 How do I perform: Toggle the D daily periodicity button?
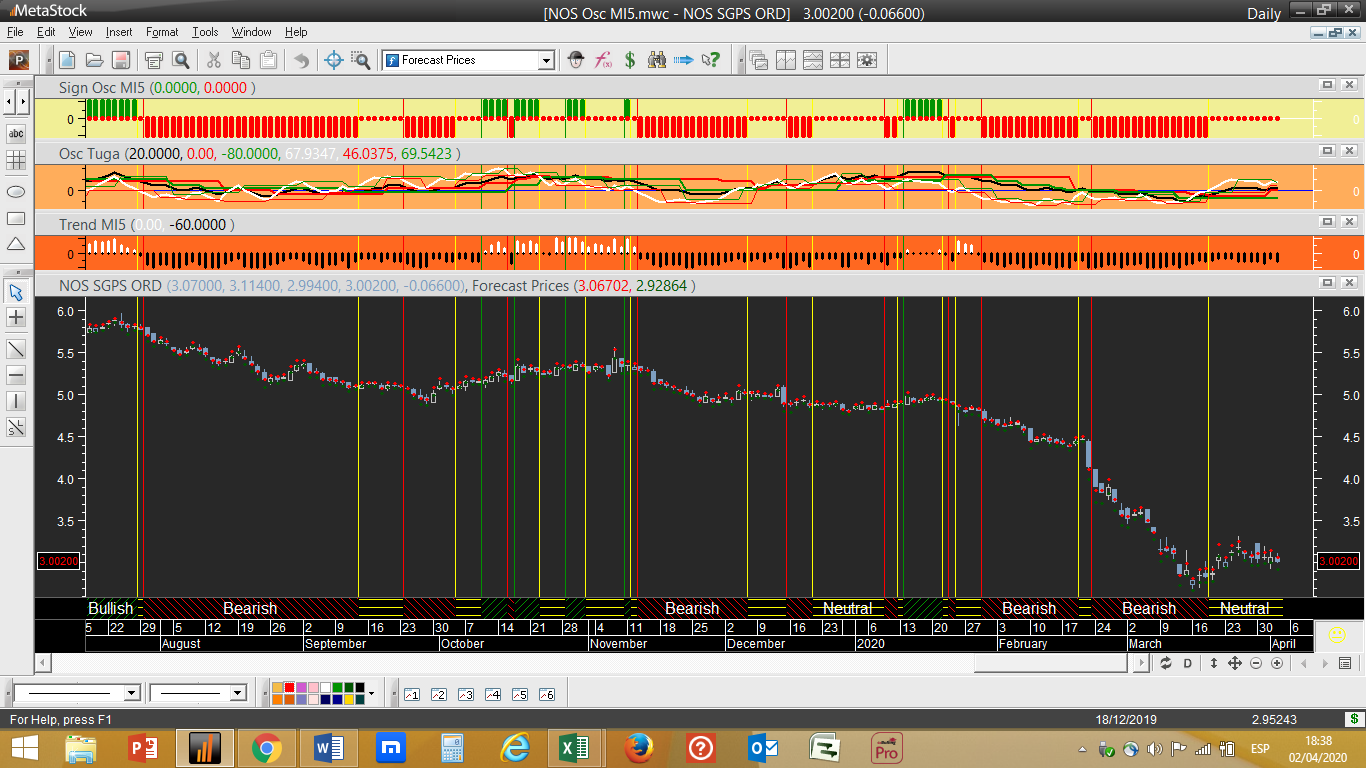pyautogui.click(x=1188, y=663)
